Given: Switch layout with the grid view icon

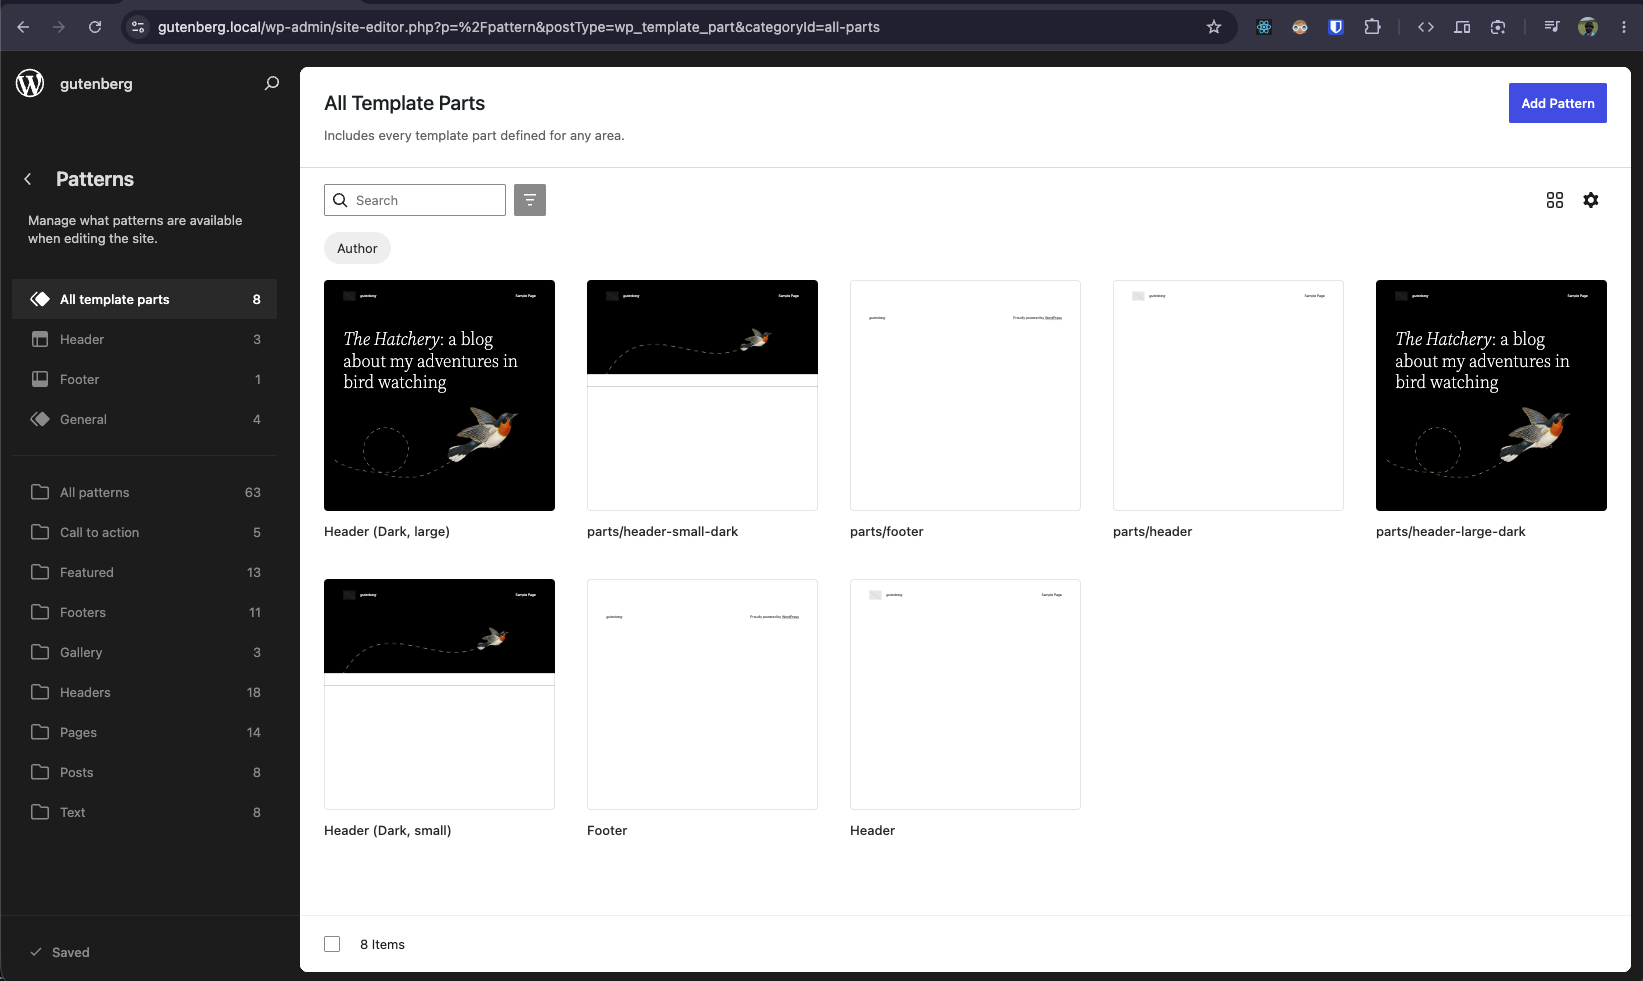Looking at the screenshot, I should 1555,200.
